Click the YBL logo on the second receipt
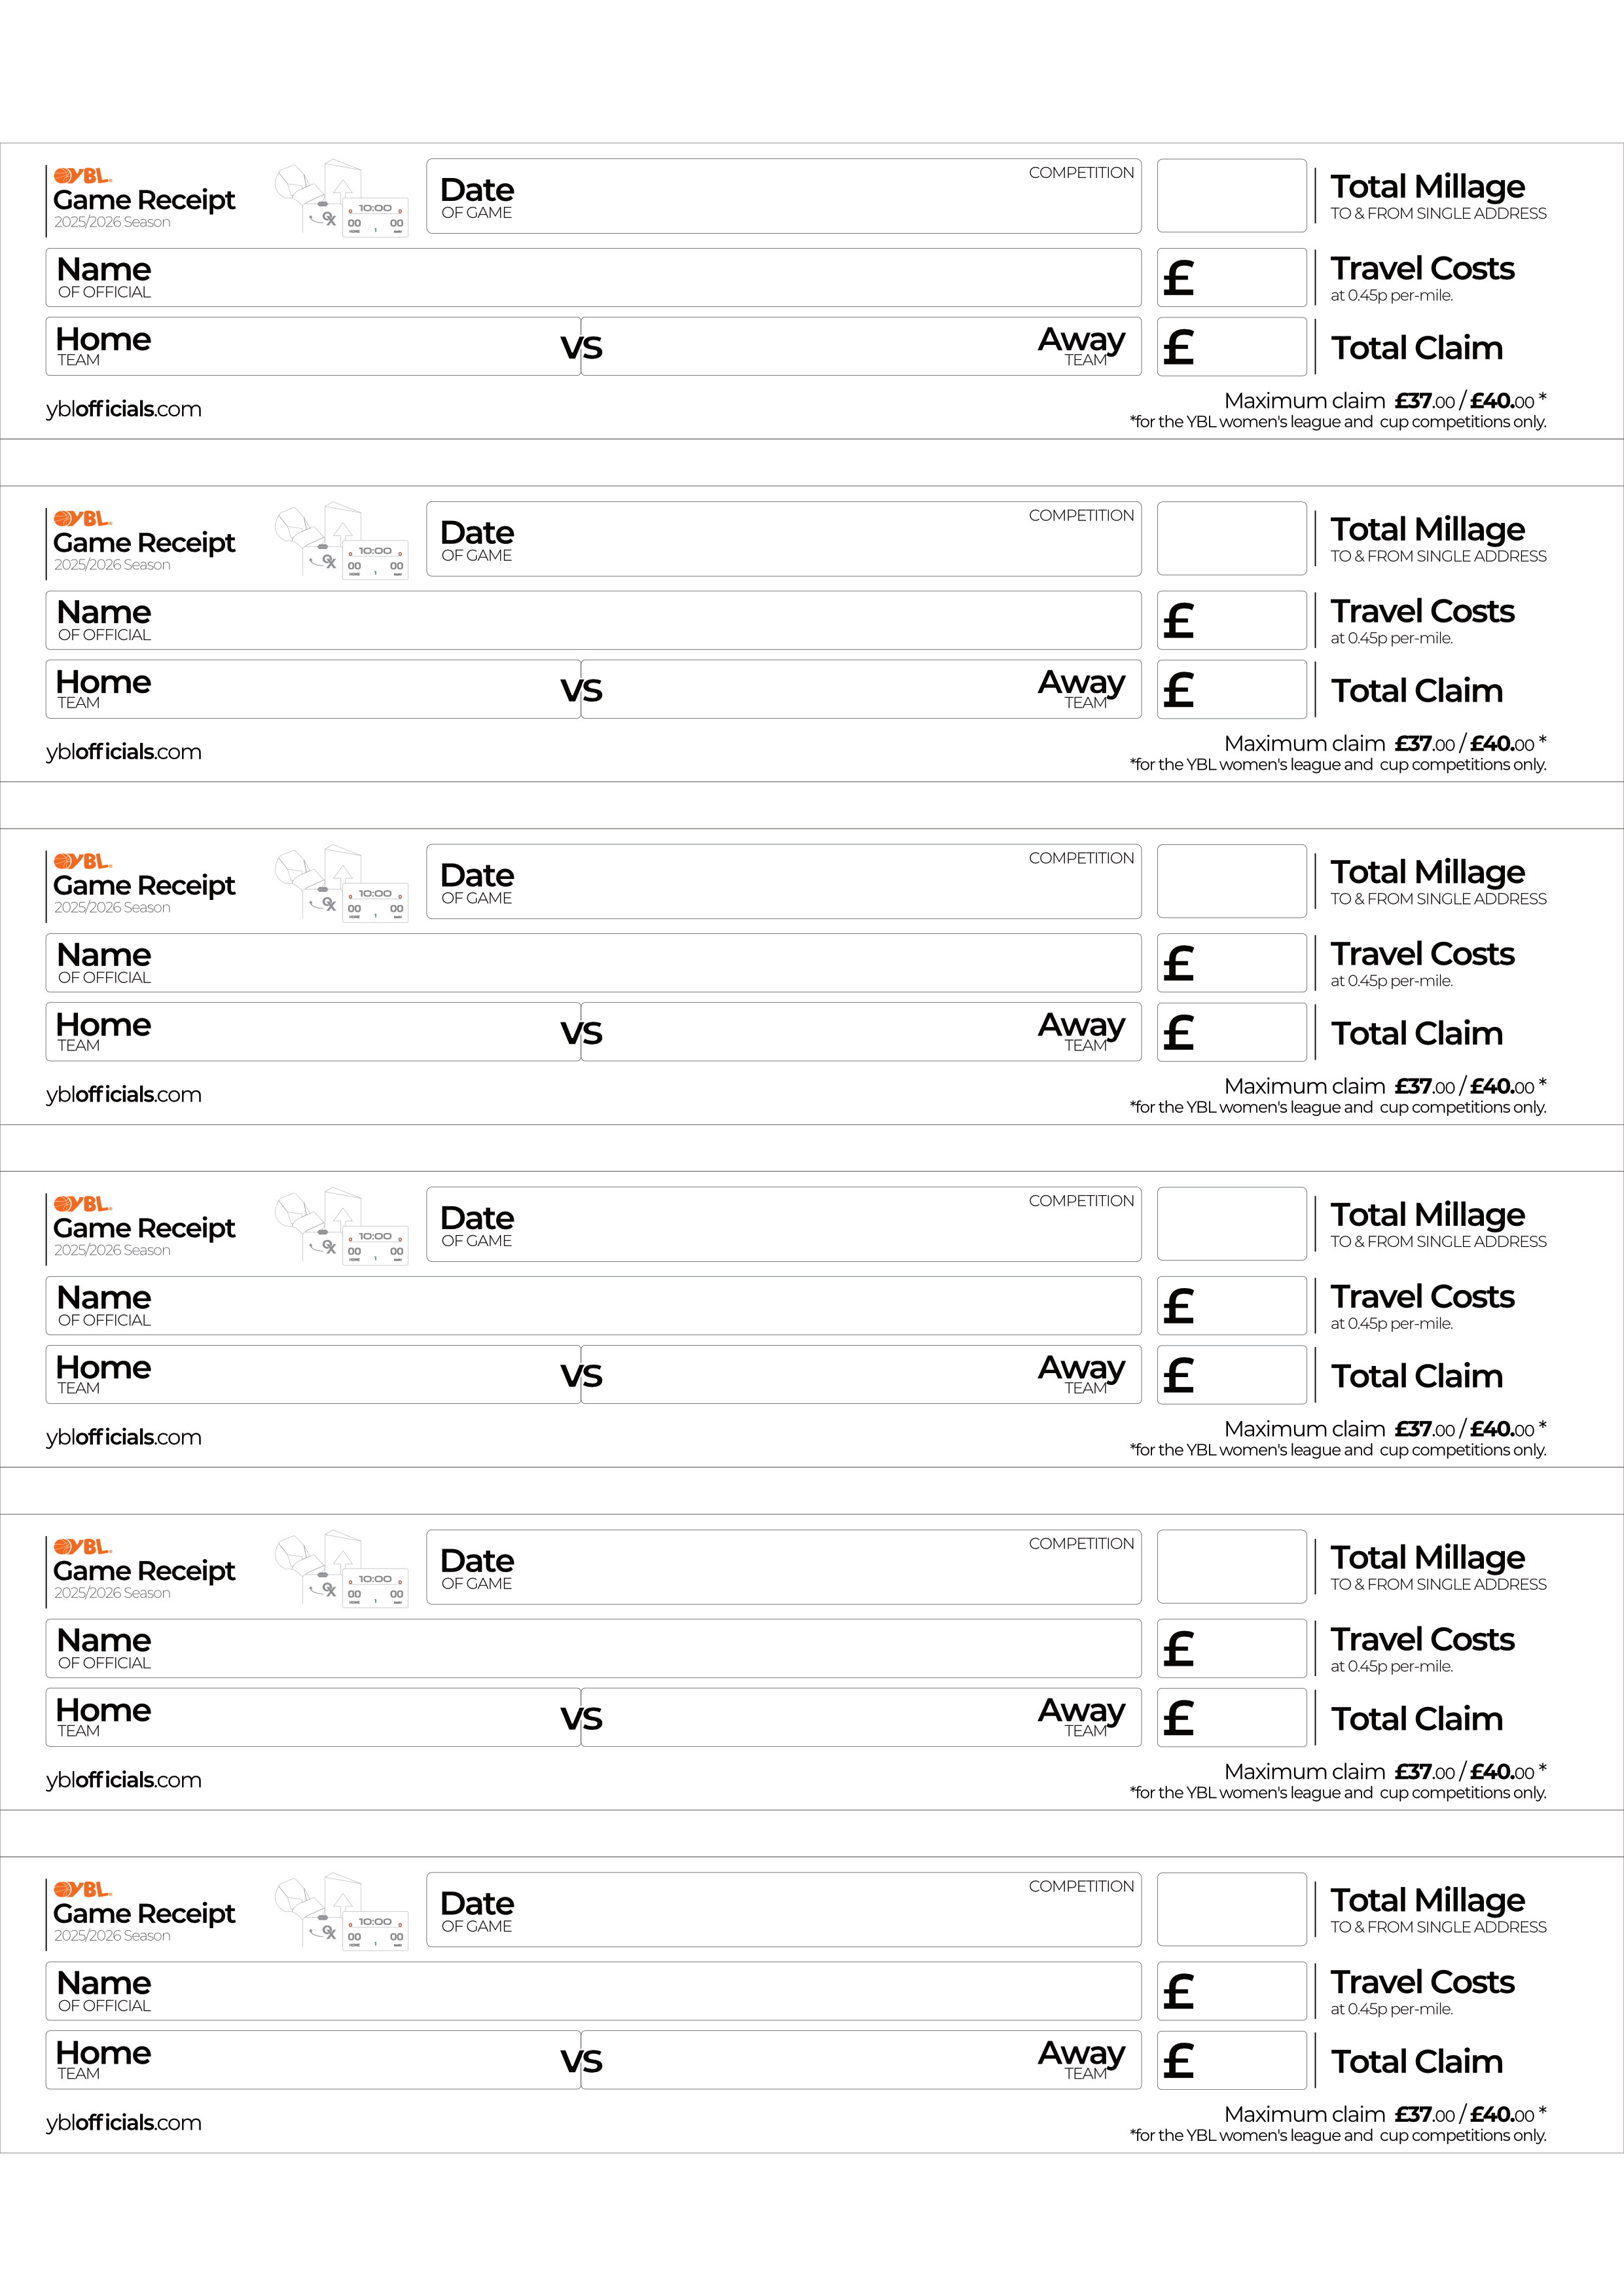1624x2296 pixels. pos(82,519)
